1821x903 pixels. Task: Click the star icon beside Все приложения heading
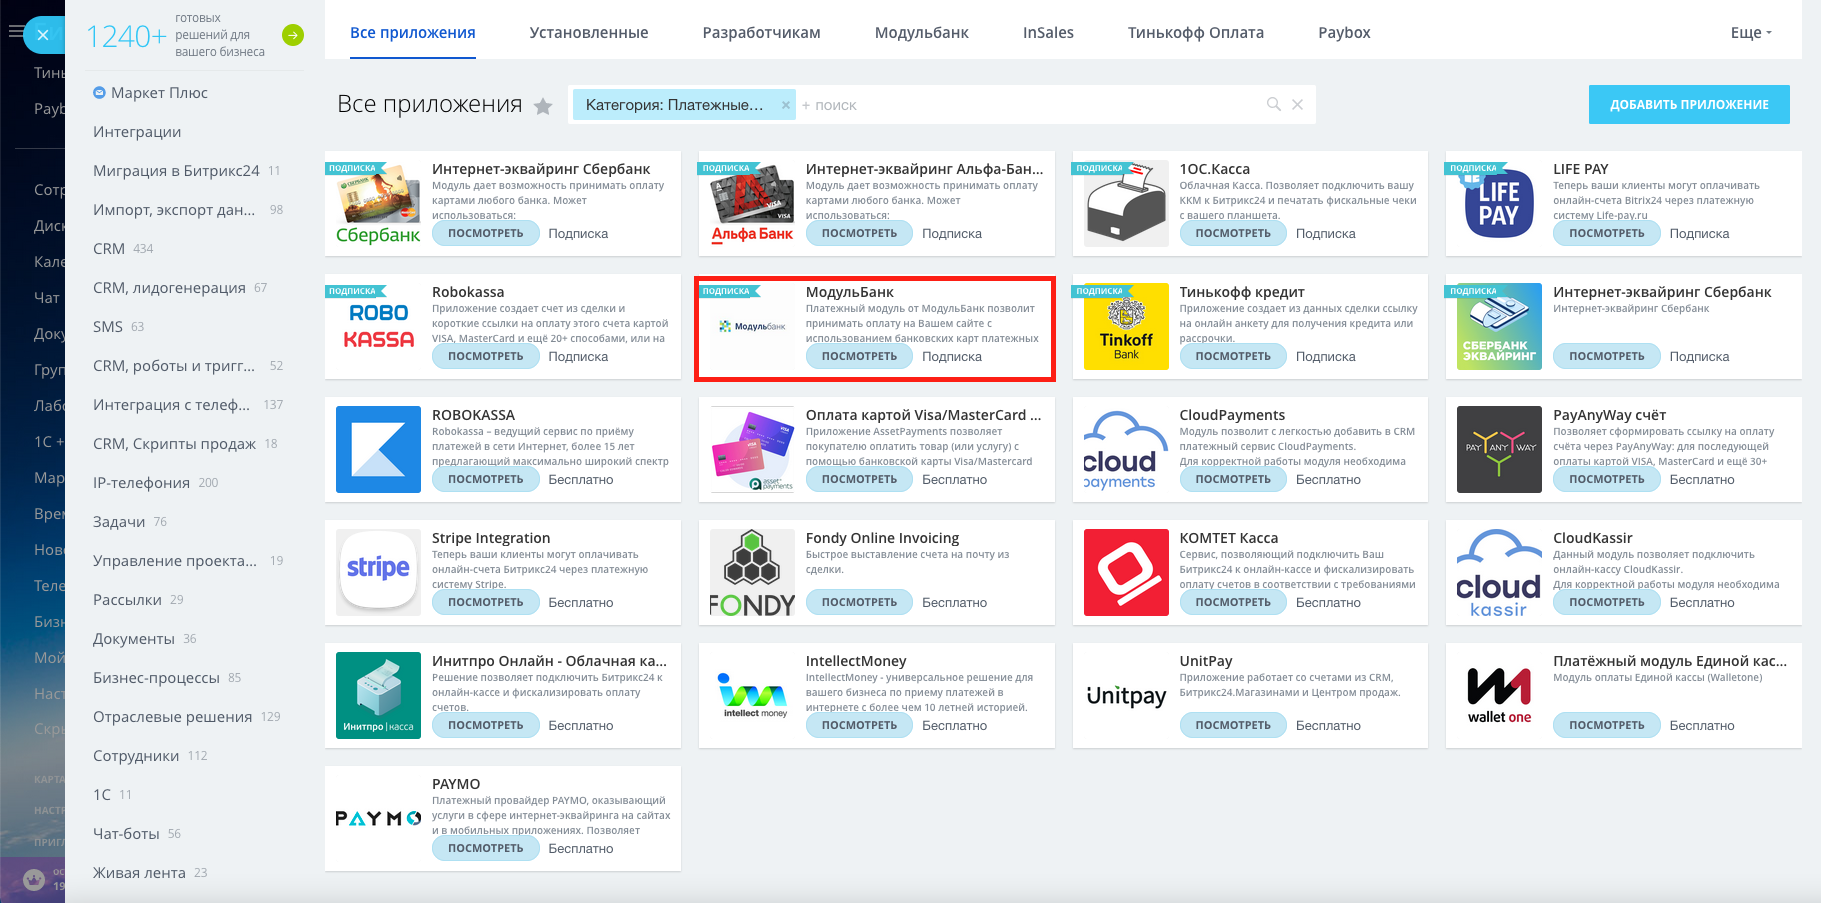click(543, 106)
